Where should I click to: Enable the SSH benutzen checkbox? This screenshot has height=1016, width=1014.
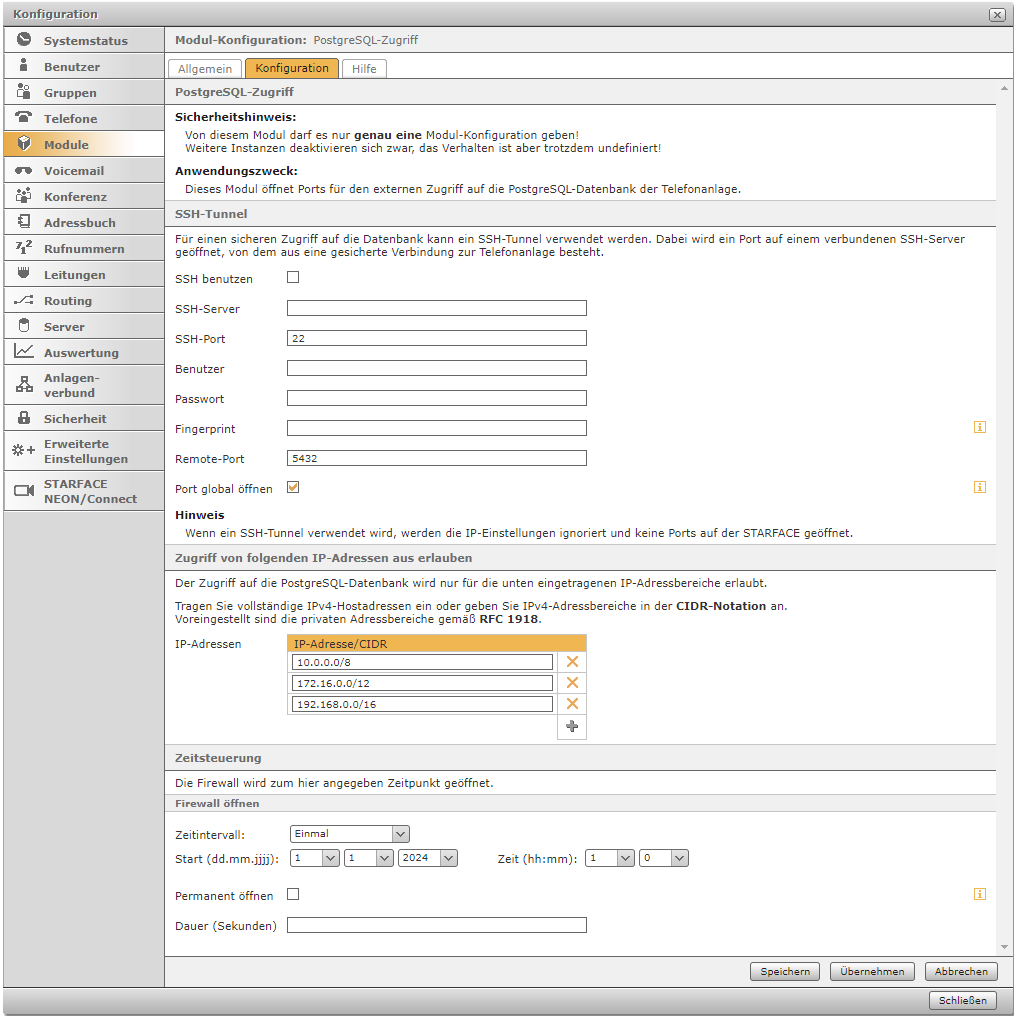pyautogui.click(x=293, y=277)
